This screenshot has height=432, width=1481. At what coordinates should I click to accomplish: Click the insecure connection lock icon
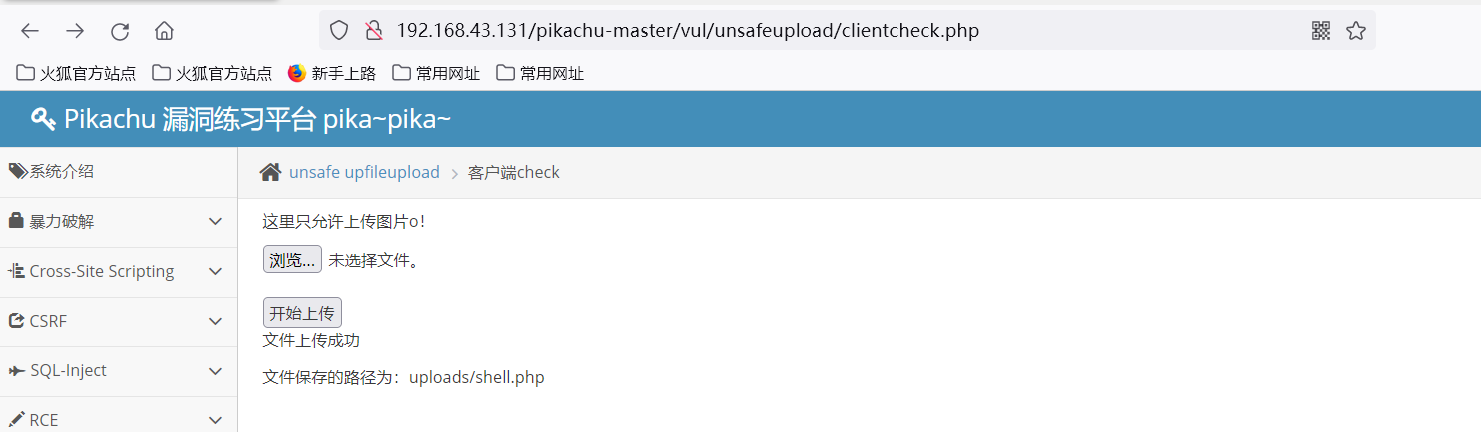pyautogui.click(x=373, y=30)
